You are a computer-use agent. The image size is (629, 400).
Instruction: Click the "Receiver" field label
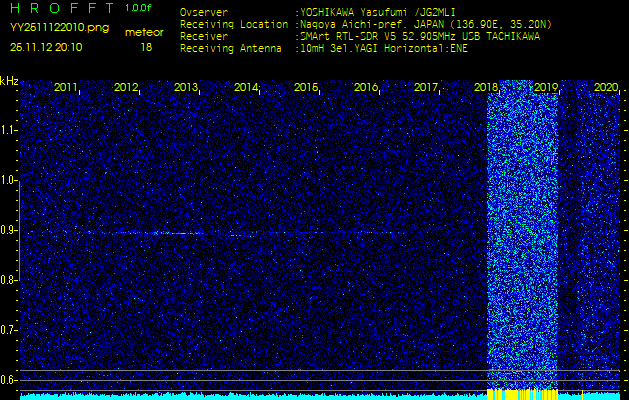pos(204,37)
